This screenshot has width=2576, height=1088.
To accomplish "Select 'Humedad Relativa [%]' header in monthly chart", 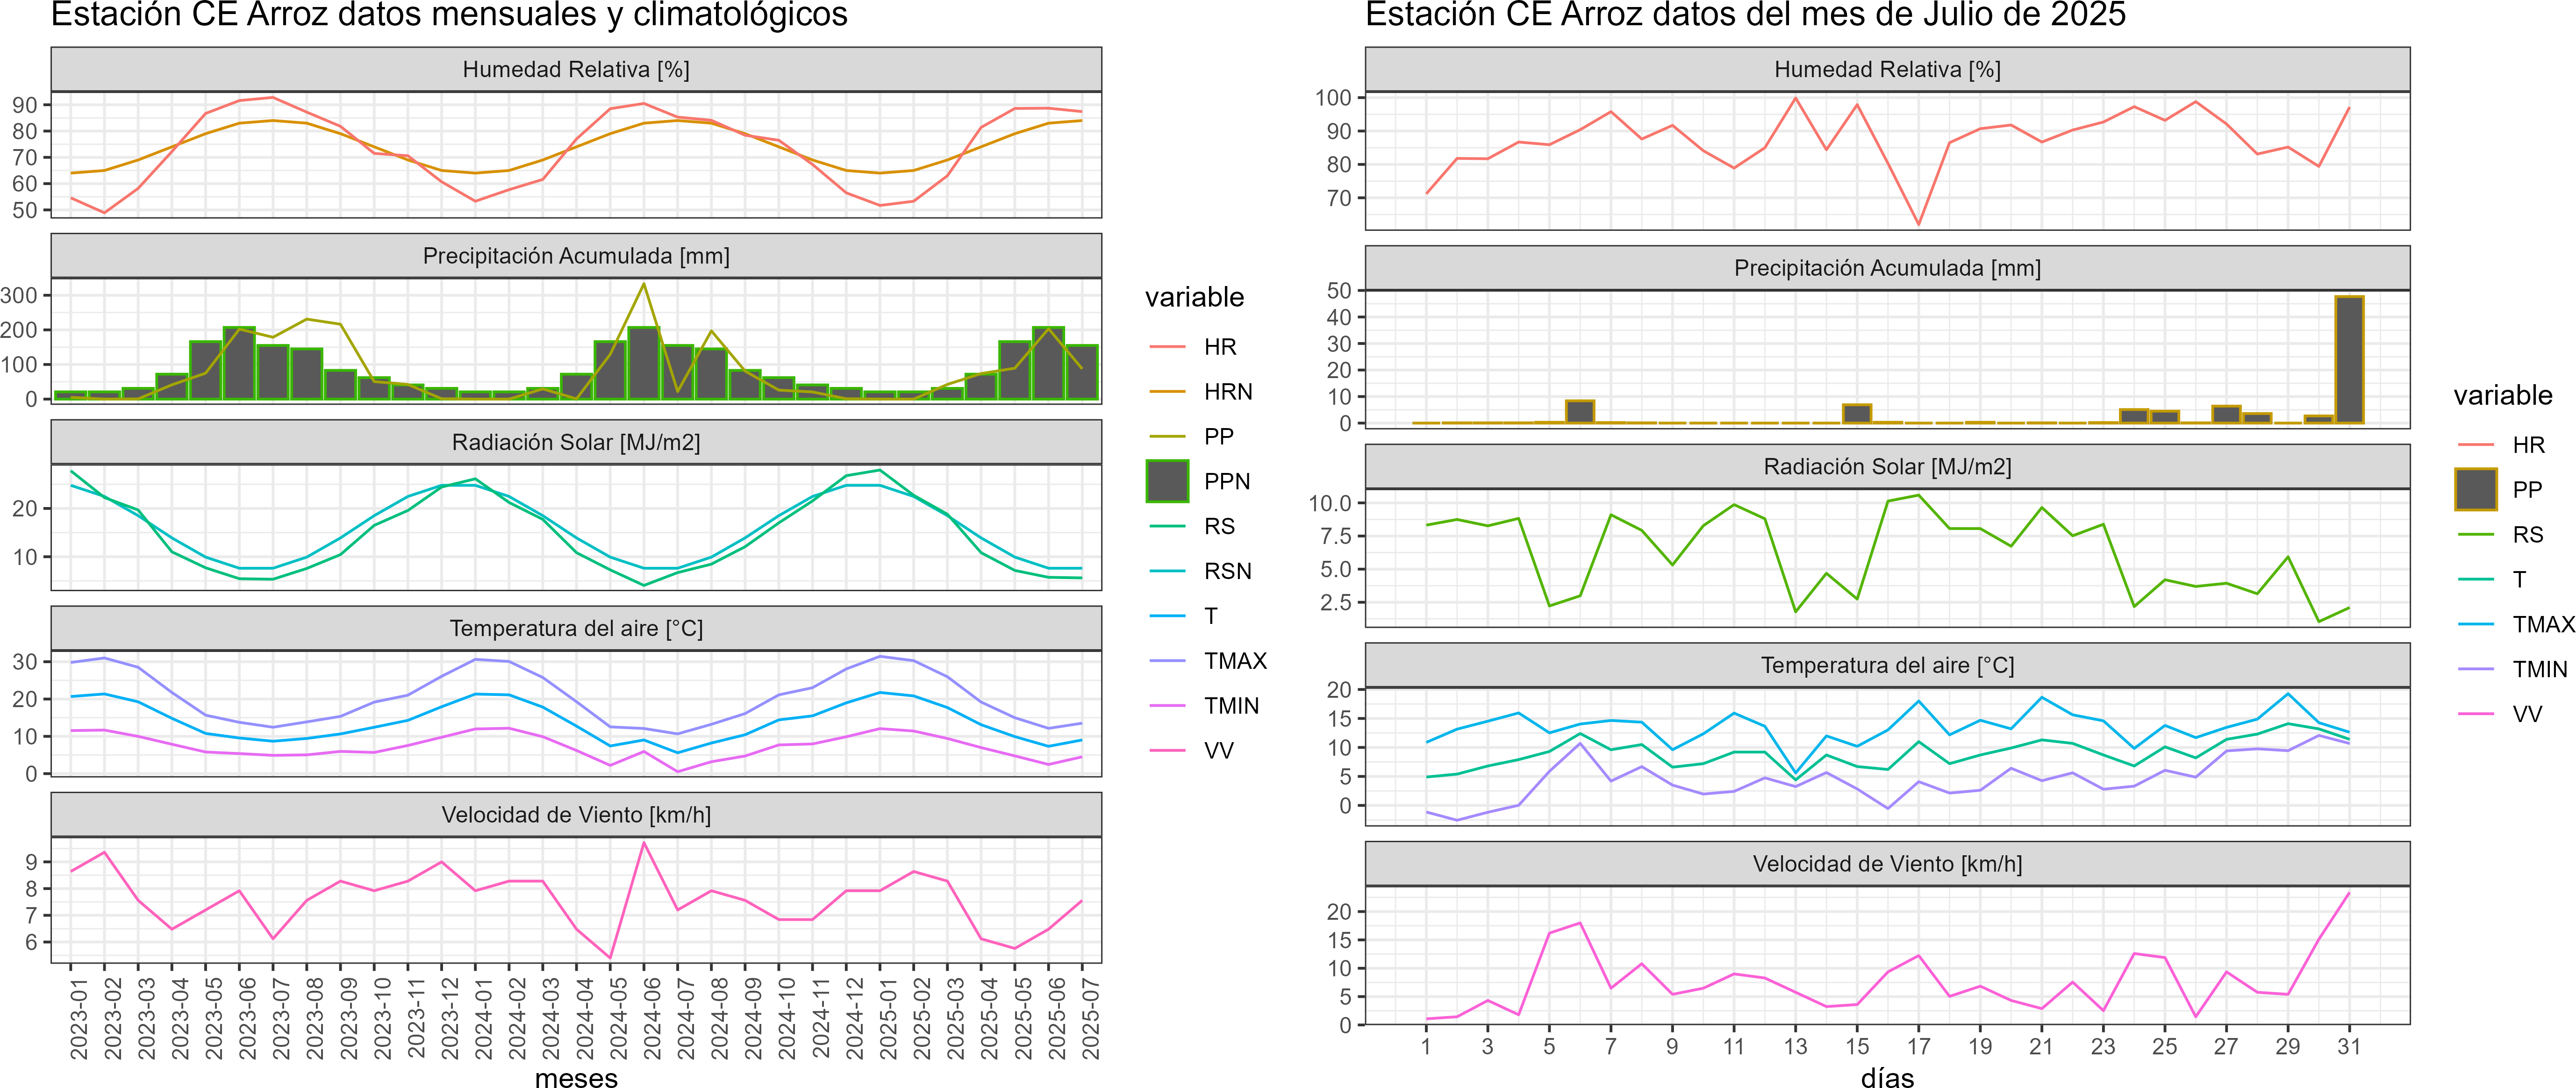I will point(576,69).
